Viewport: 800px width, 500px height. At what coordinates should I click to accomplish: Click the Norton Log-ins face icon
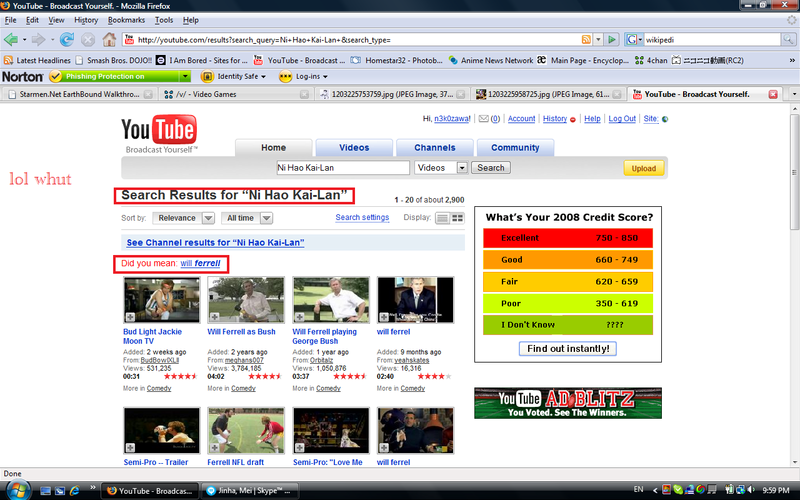pyautogui.click(x=285, y=77)
